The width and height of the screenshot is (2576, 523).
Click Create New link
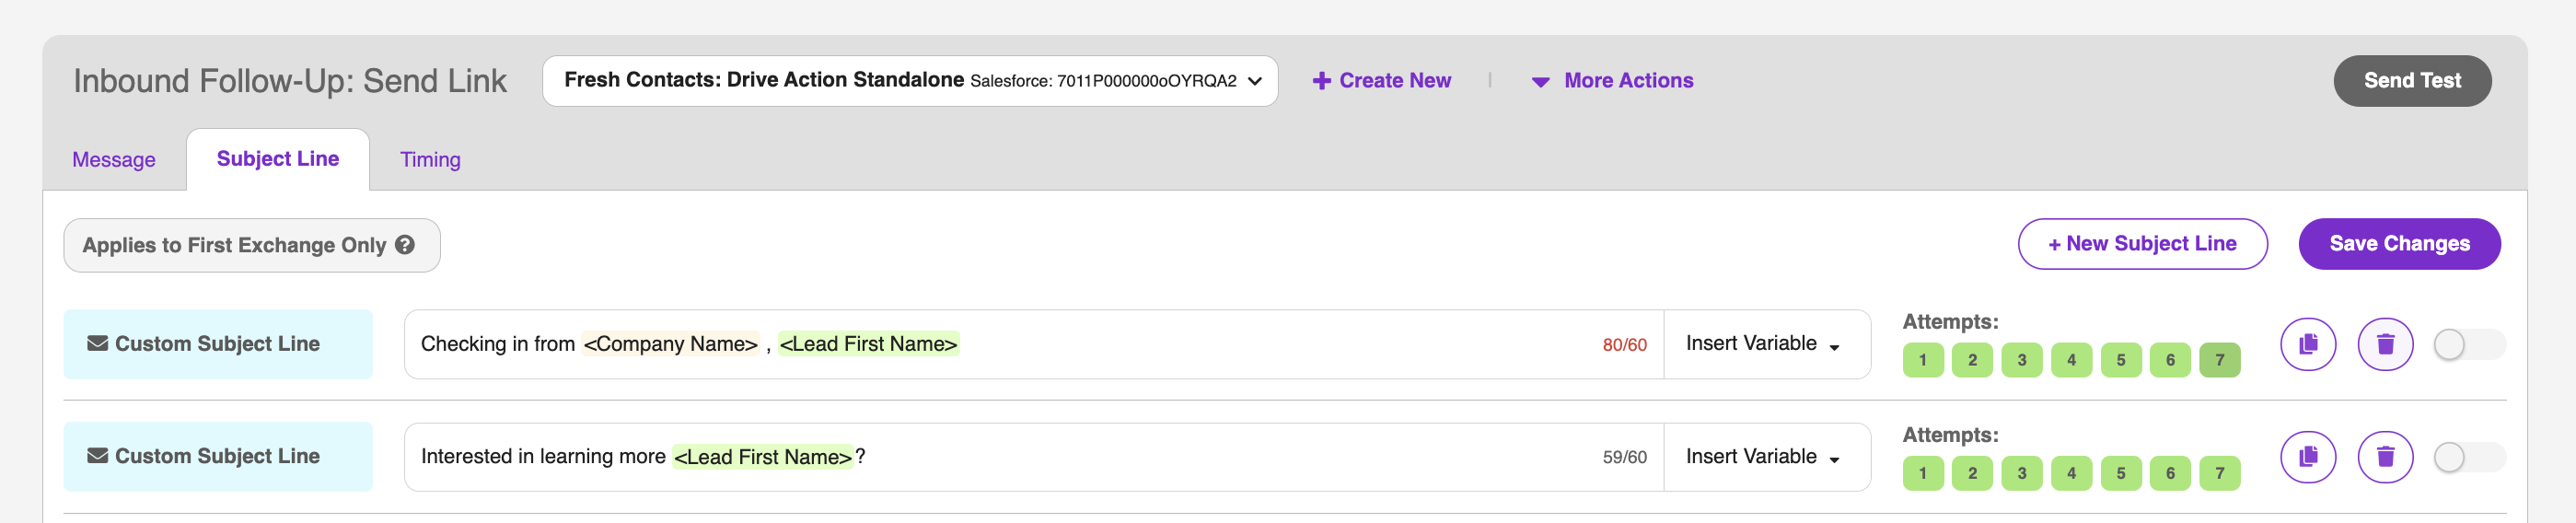(1381, 81)
